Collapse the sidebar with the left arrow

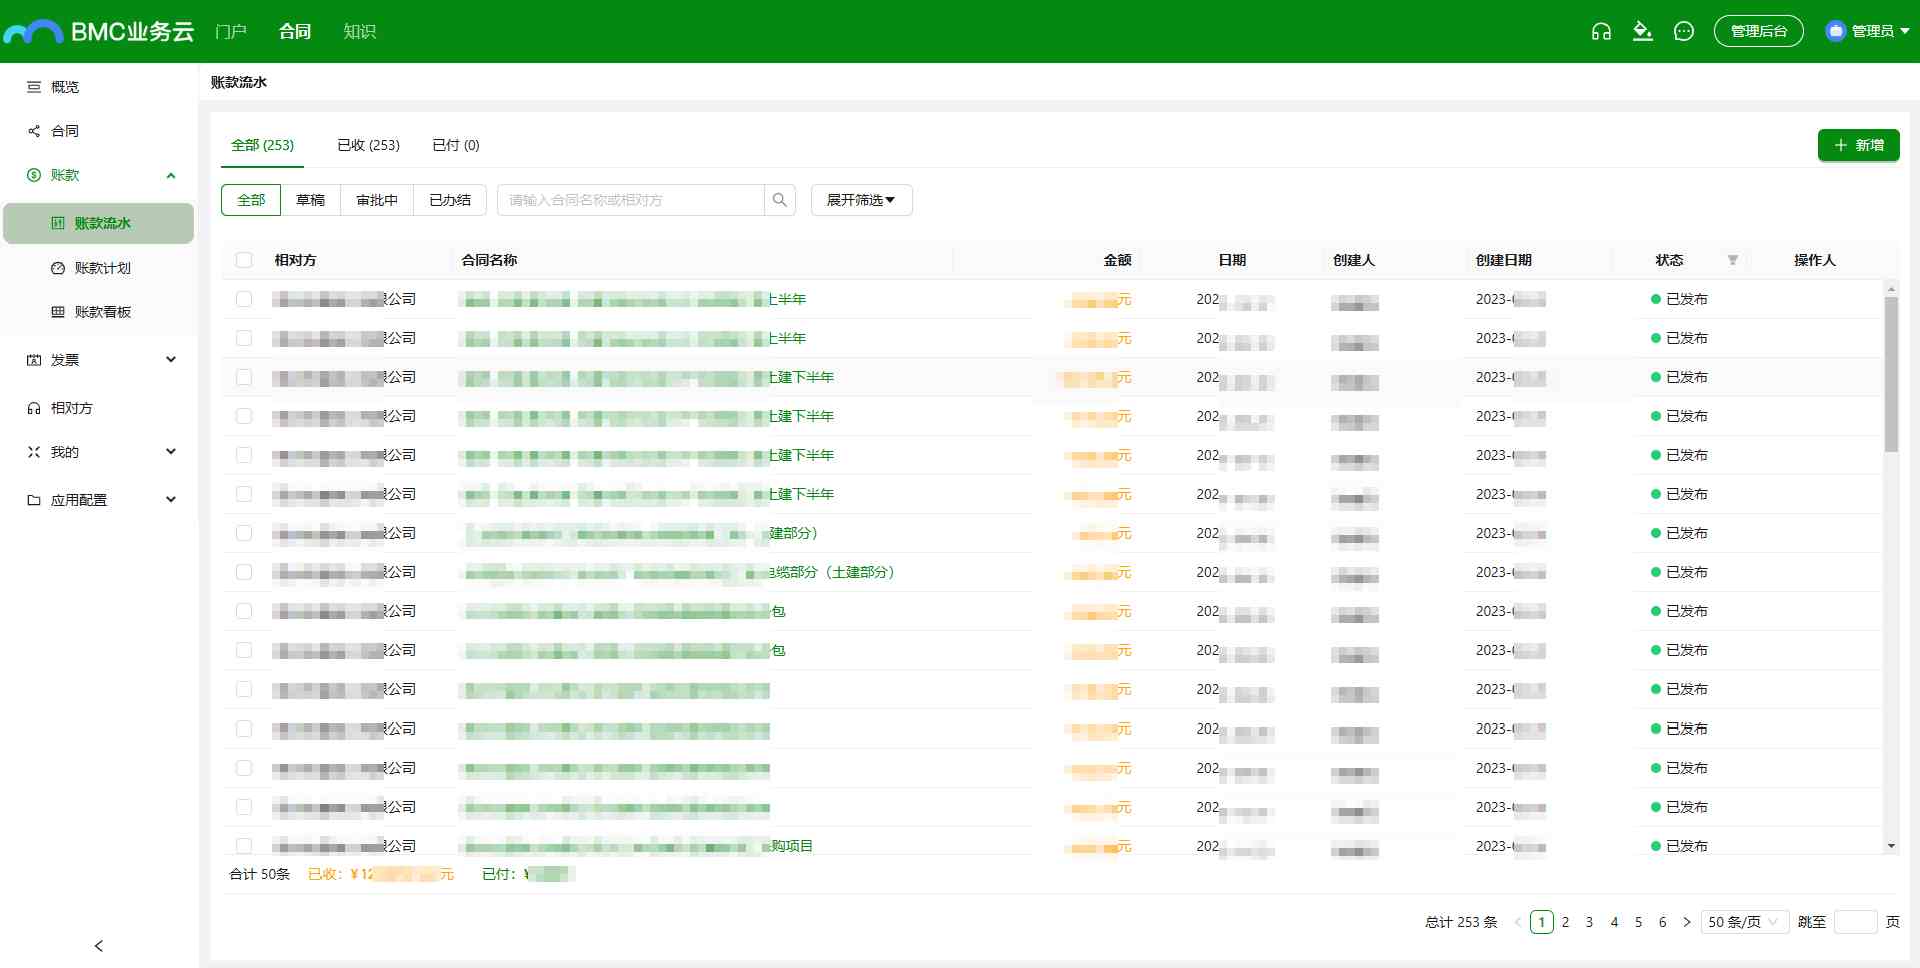click(98, 946)
